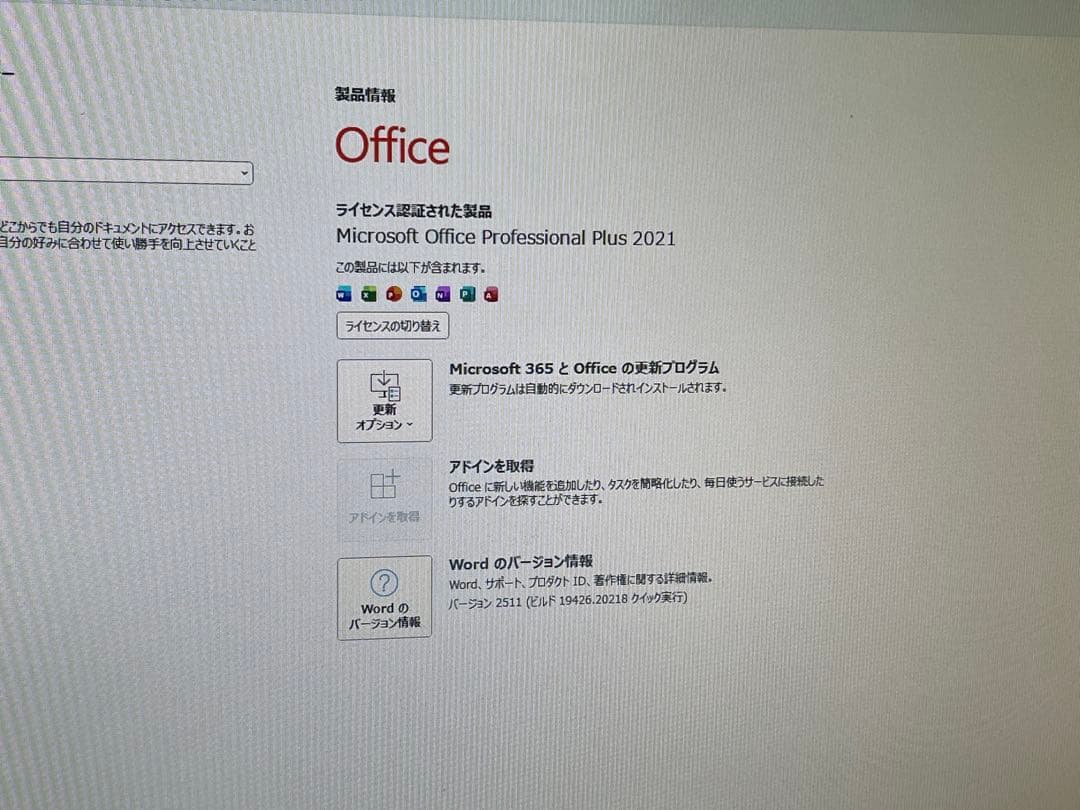Open the Access icon at the end of the row
This screenshot has height=810, width=1080.
489,293
